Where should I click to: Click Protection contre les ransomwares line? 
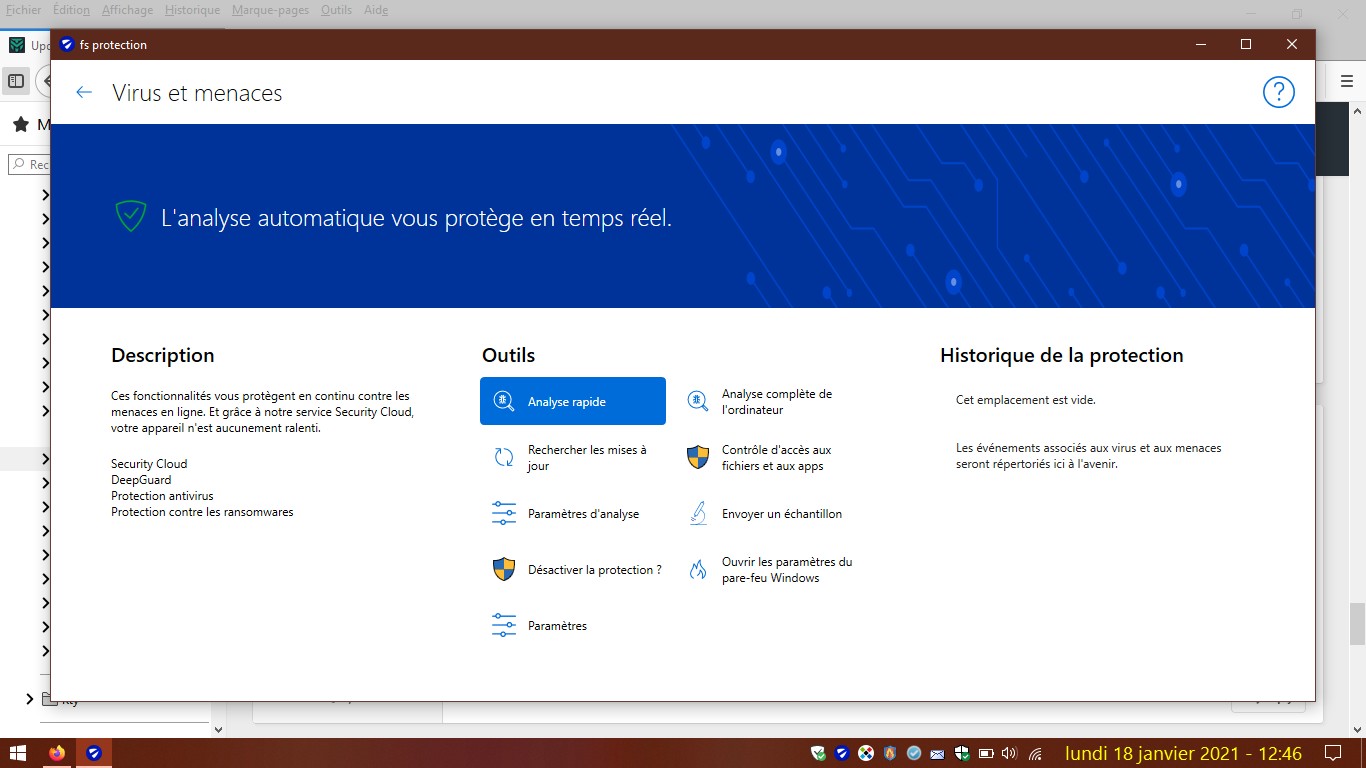click(202, 512)
